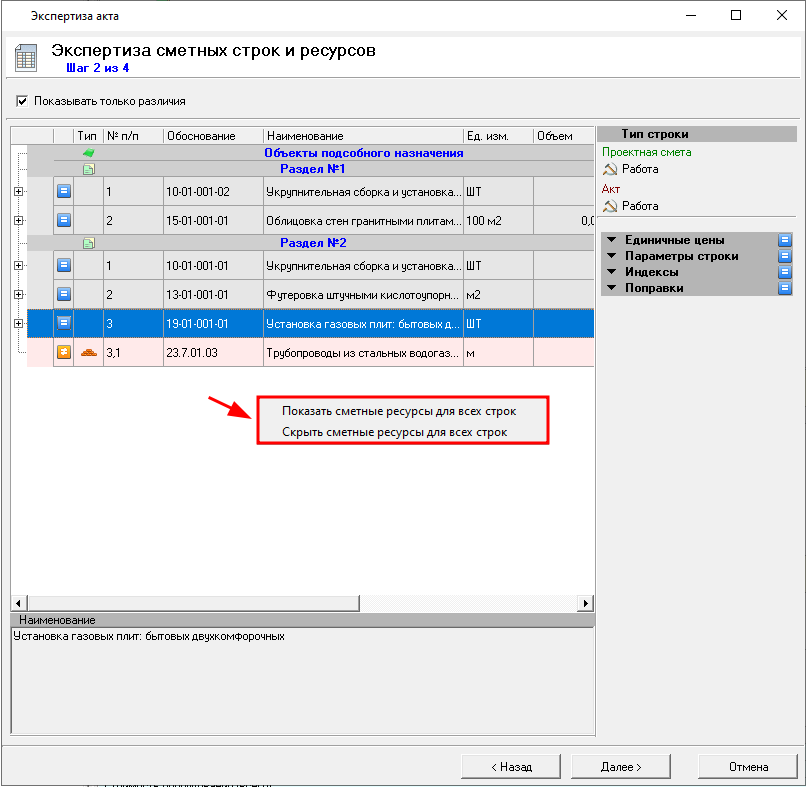Click the blue equals icon beside Единичные цены
Viewport: 806px width, 787px height.
785,240
